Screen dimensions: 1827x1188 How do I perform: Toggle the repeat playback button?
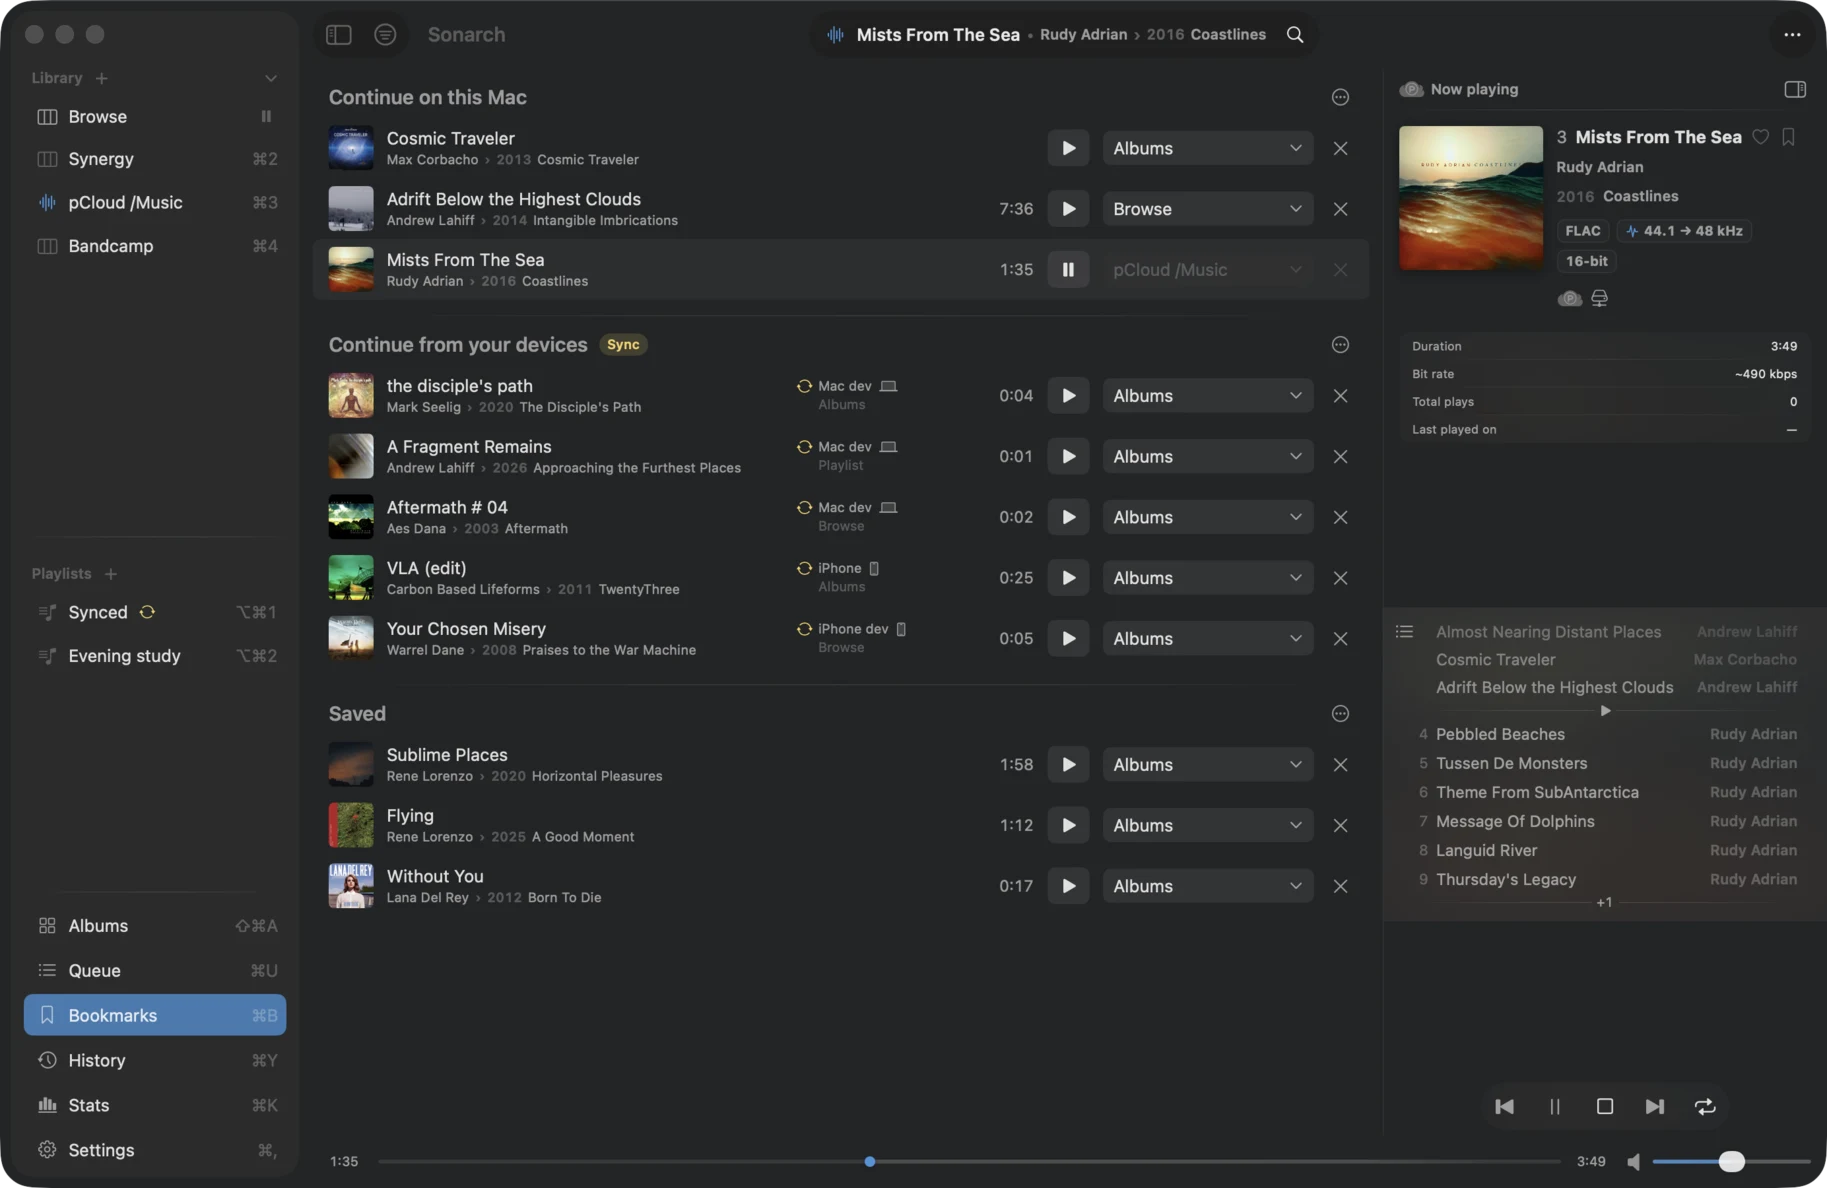[x=1705, y=1106]
